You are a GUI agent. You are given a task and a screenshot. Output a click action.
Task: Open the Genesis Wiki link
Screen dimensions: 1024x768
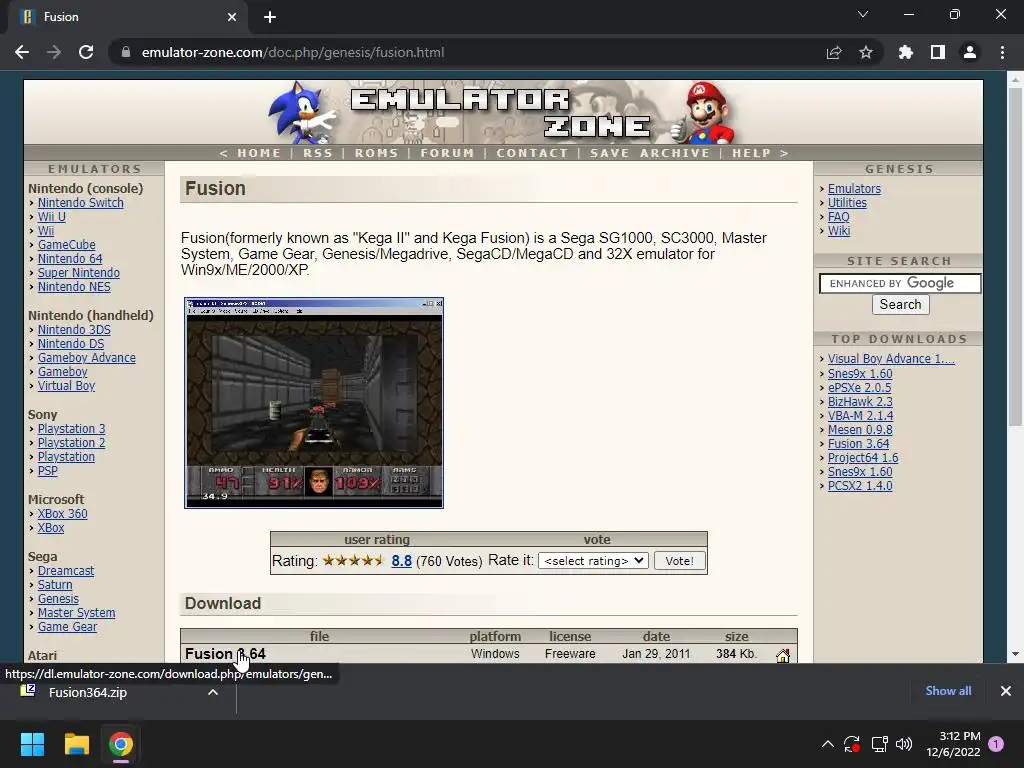pos(839,231)
